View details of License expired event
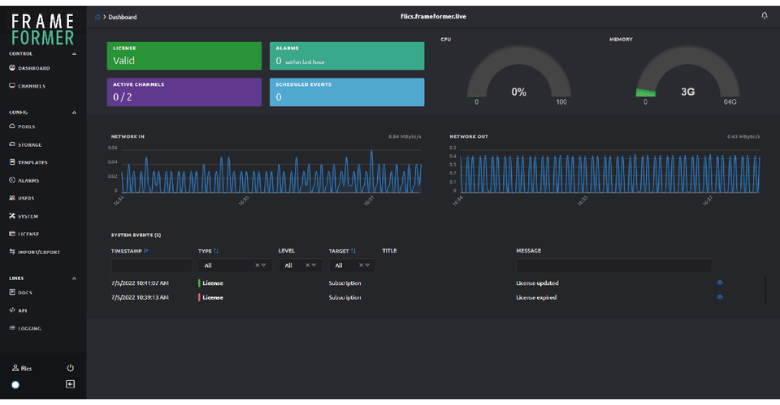Image resolution: width=780 pixels, height=405 pixels. tap(719, 297)
